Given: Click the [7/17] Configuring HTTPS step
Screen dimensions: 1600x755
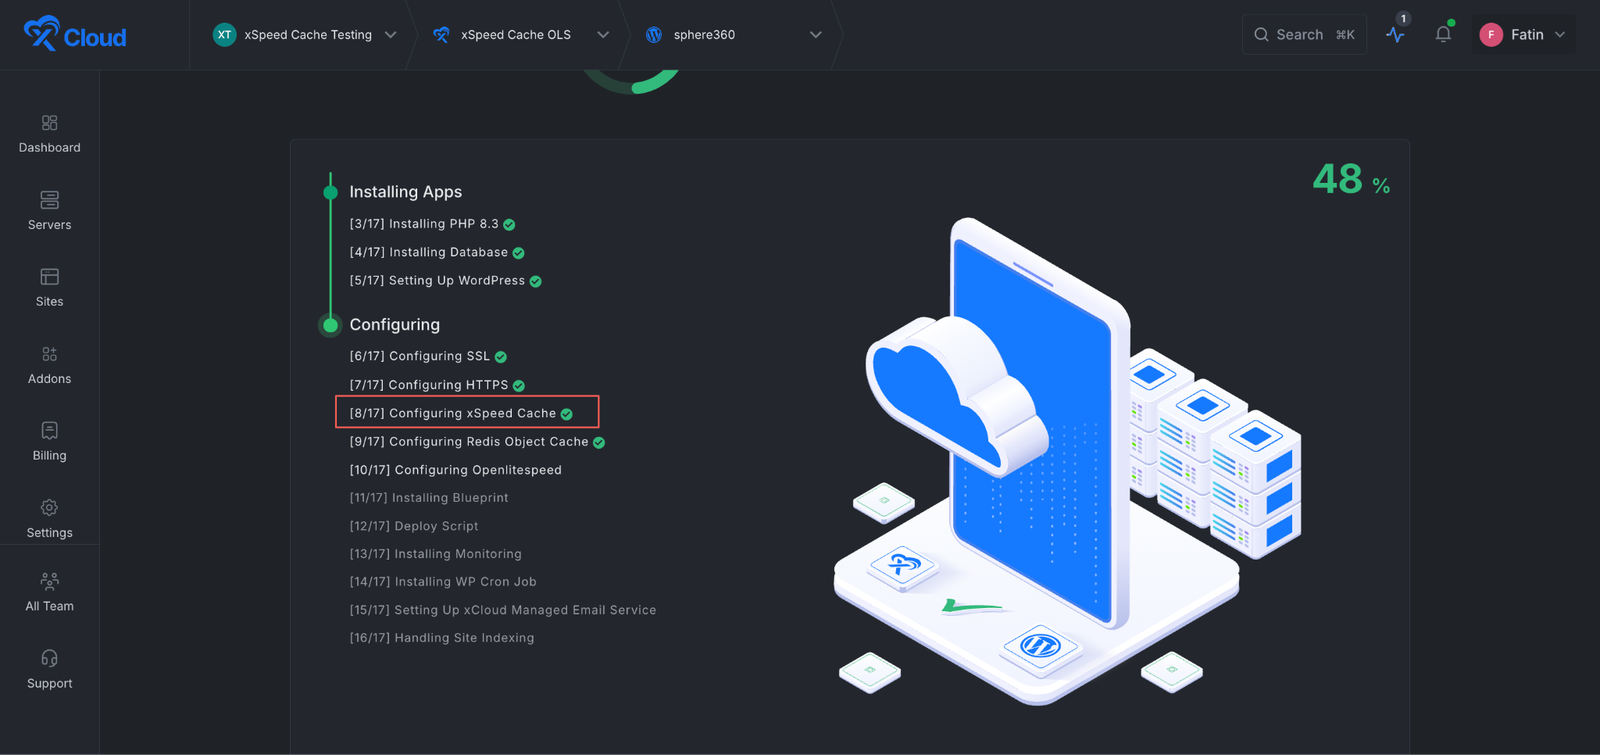Looking at the screenshot, I should [437, 385].
